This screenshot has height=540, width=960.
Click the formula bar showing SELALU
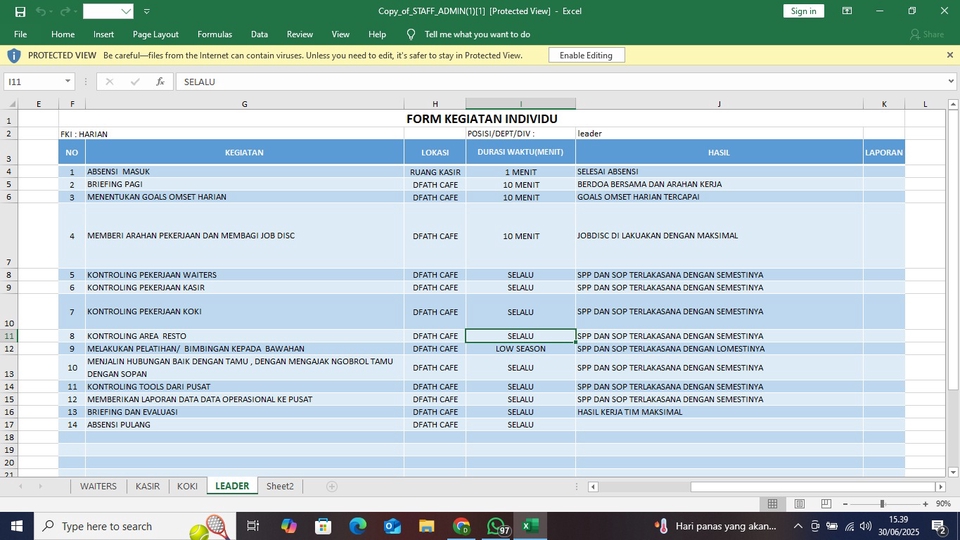pyautogui.click(x=560, y=81)
